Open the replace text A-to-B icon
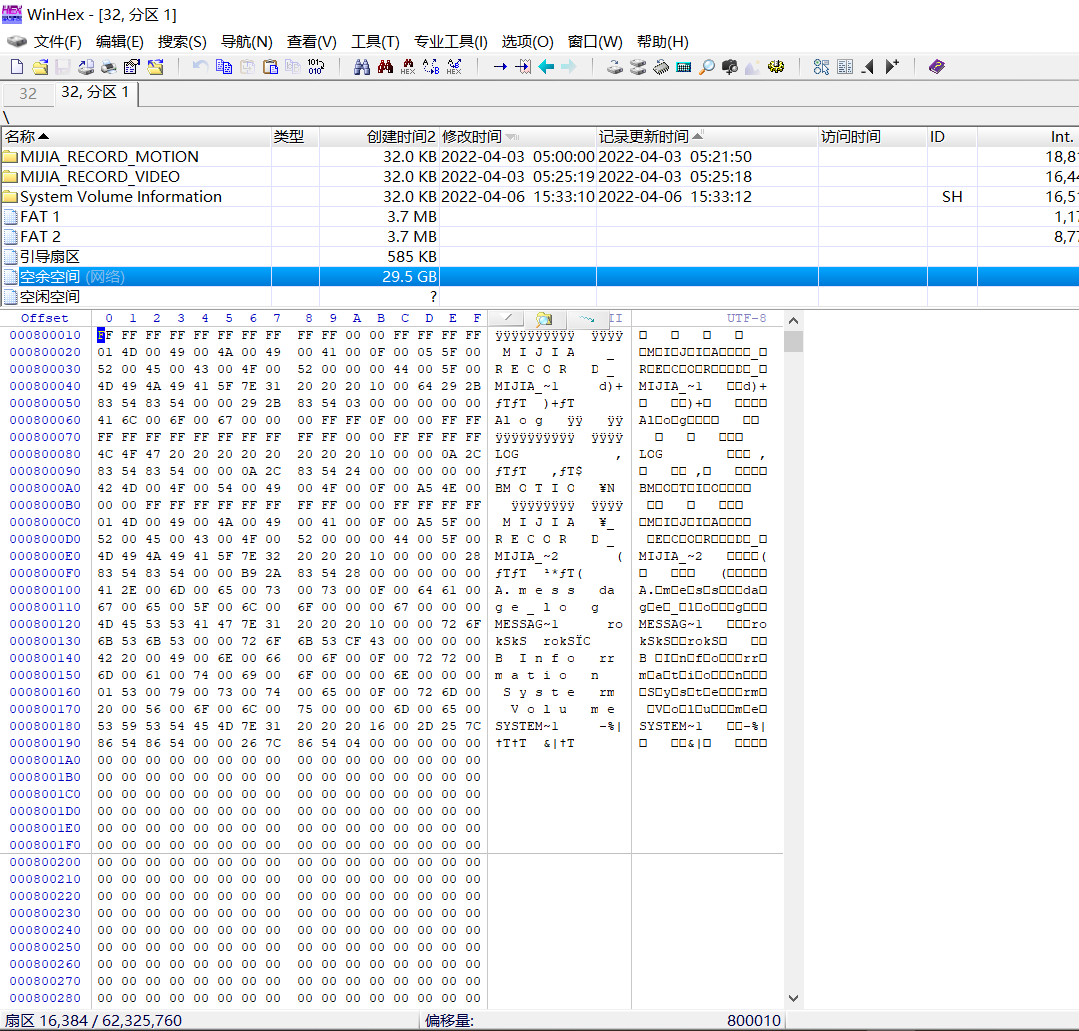 tap(431, 67)
